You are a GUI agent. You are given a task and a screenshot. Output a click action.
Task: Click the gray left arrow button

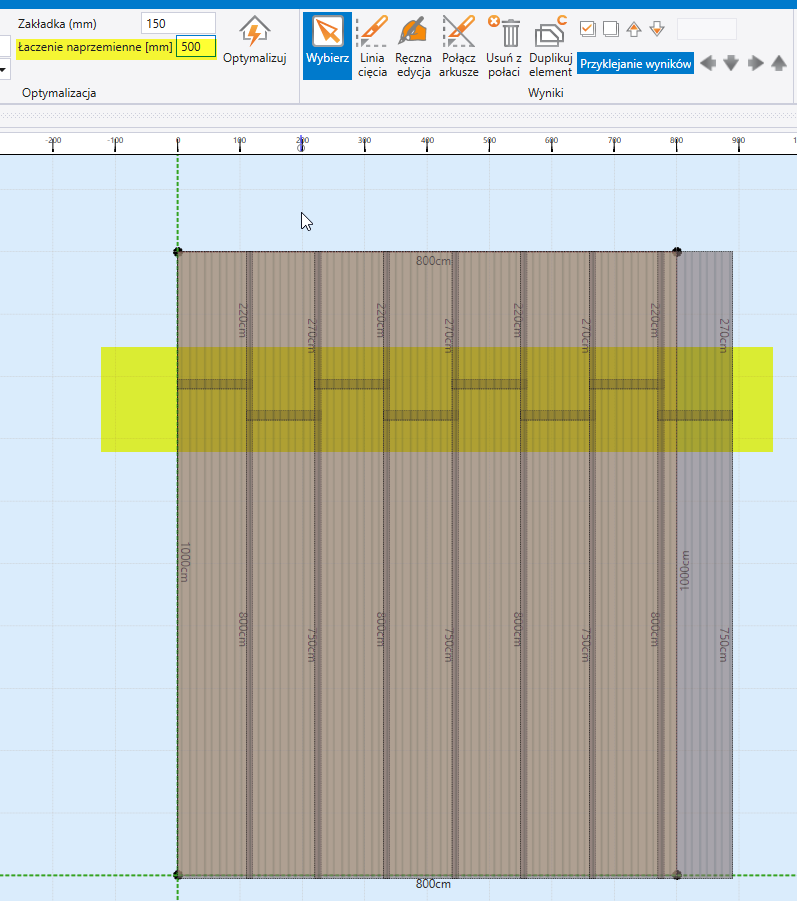click(708, 63)
